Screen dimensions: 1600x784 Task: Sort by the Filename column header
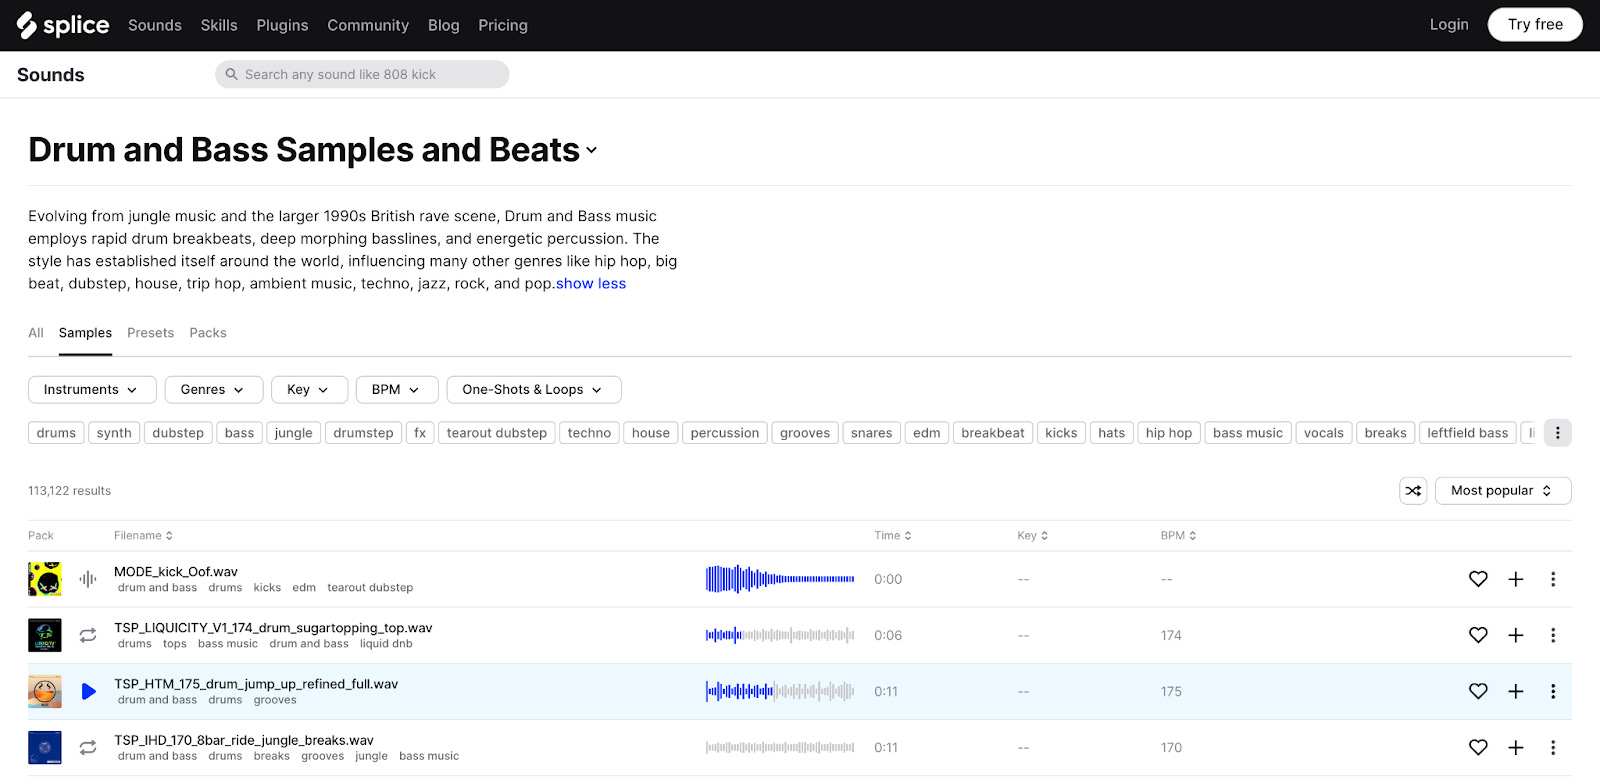click(x=143, y=536)
